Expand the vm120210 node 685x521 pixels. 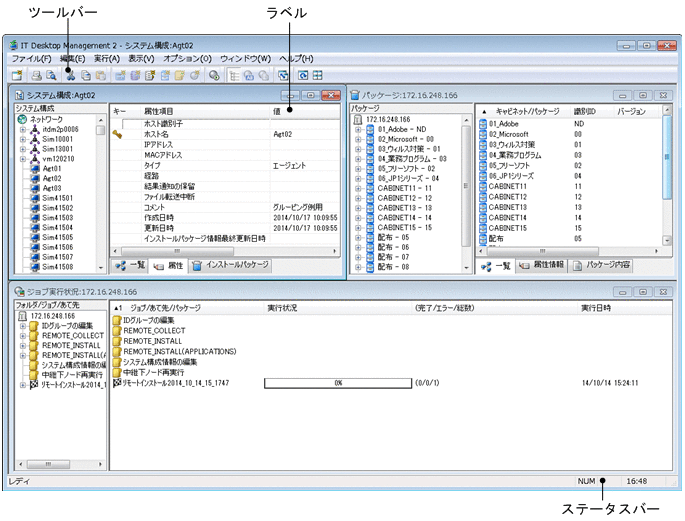pos(23,159)
